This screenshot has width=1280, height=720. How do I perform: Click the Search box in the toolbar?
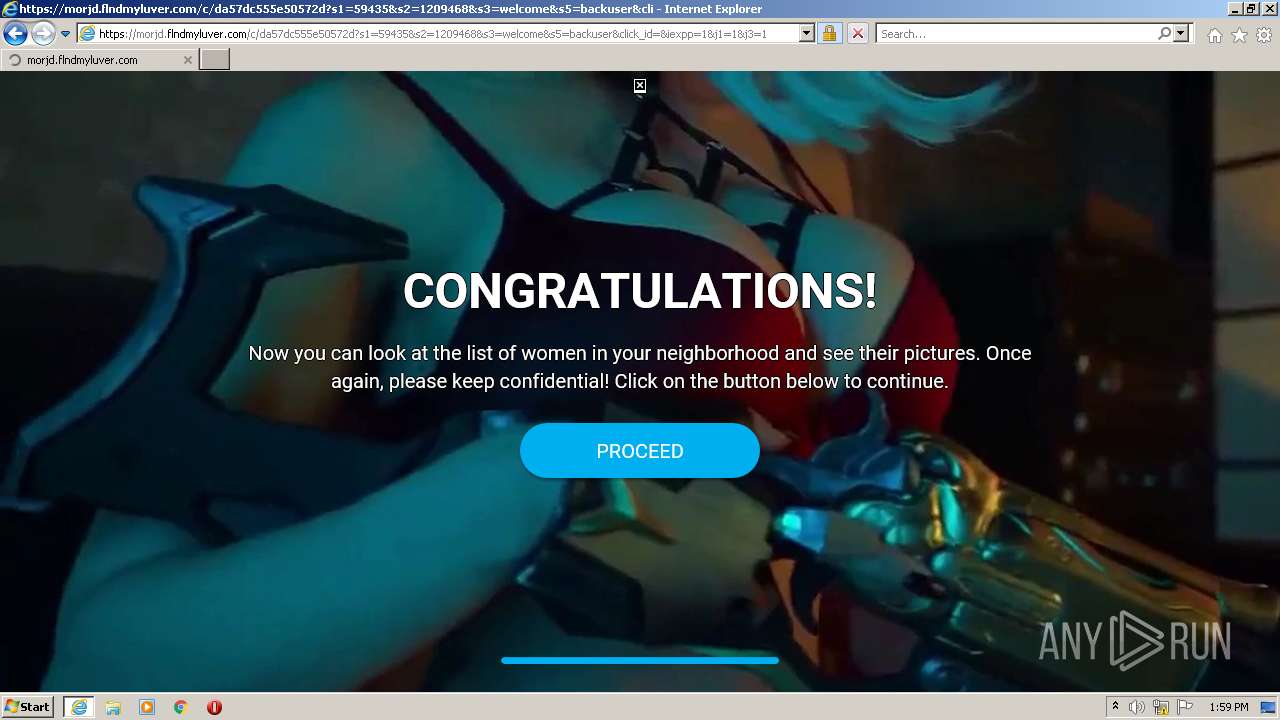click(1015, 34)
